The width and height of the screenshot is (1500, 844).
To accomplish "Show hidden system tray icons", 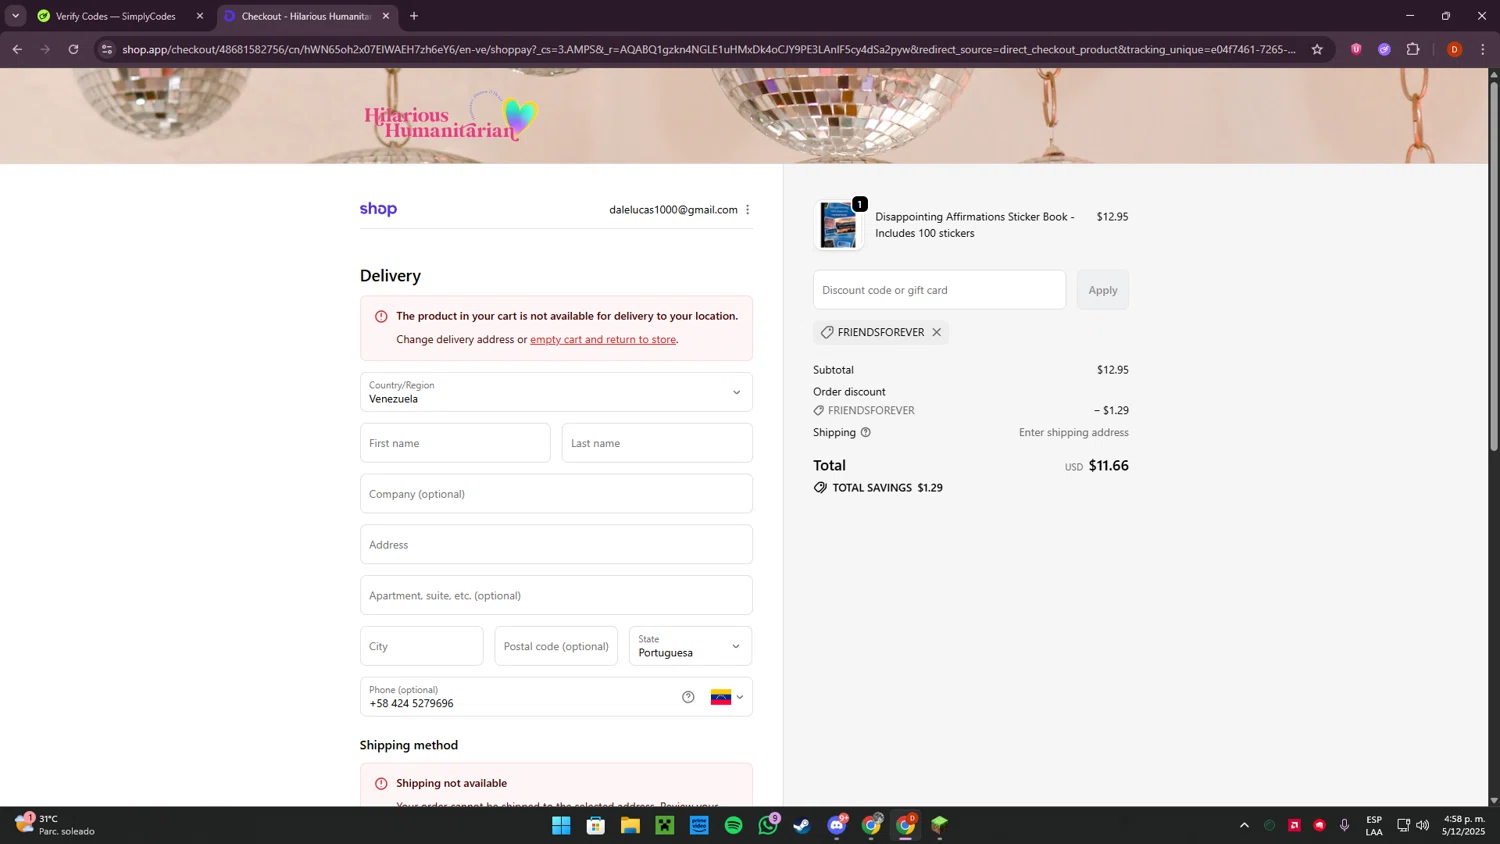I will coord(1244,825).
